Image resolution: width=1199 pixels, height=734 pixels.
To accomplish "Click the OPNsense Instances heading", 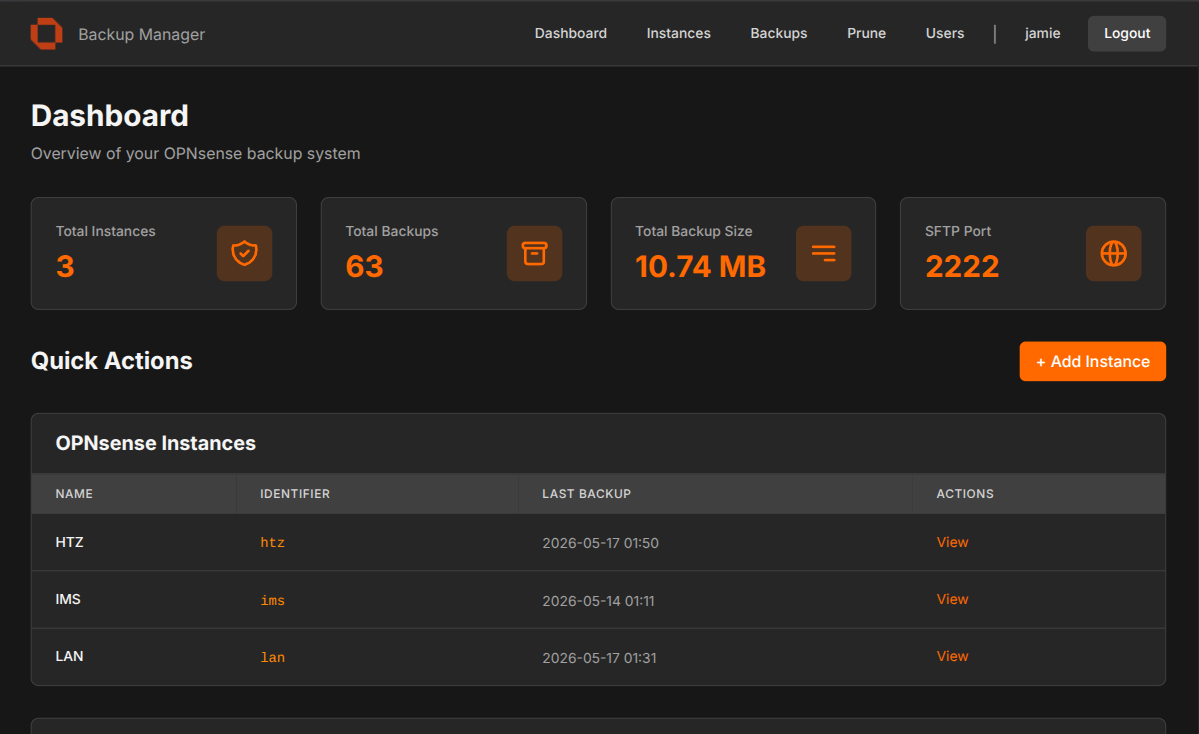I will [155, 443].
